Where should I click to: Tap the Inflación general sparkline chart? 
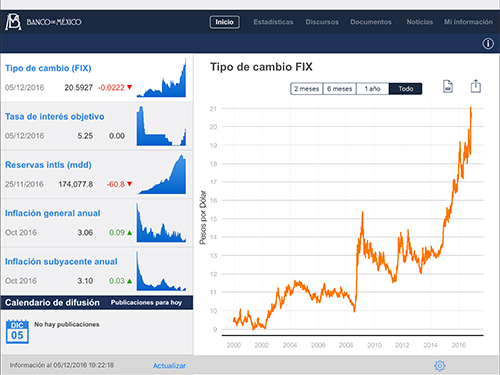(161, 223)
